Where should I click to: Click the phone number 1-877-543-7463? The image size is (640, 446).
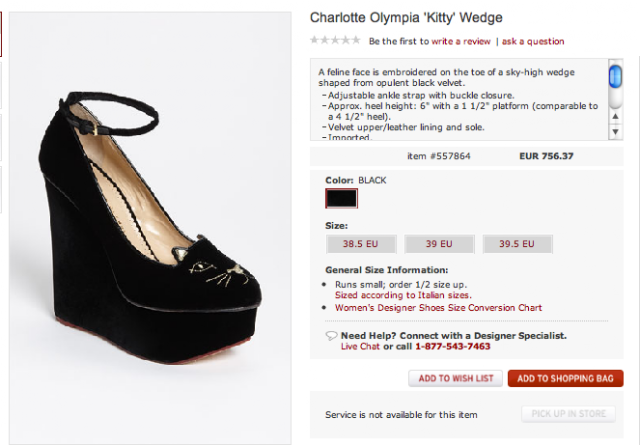click(453, 346)
